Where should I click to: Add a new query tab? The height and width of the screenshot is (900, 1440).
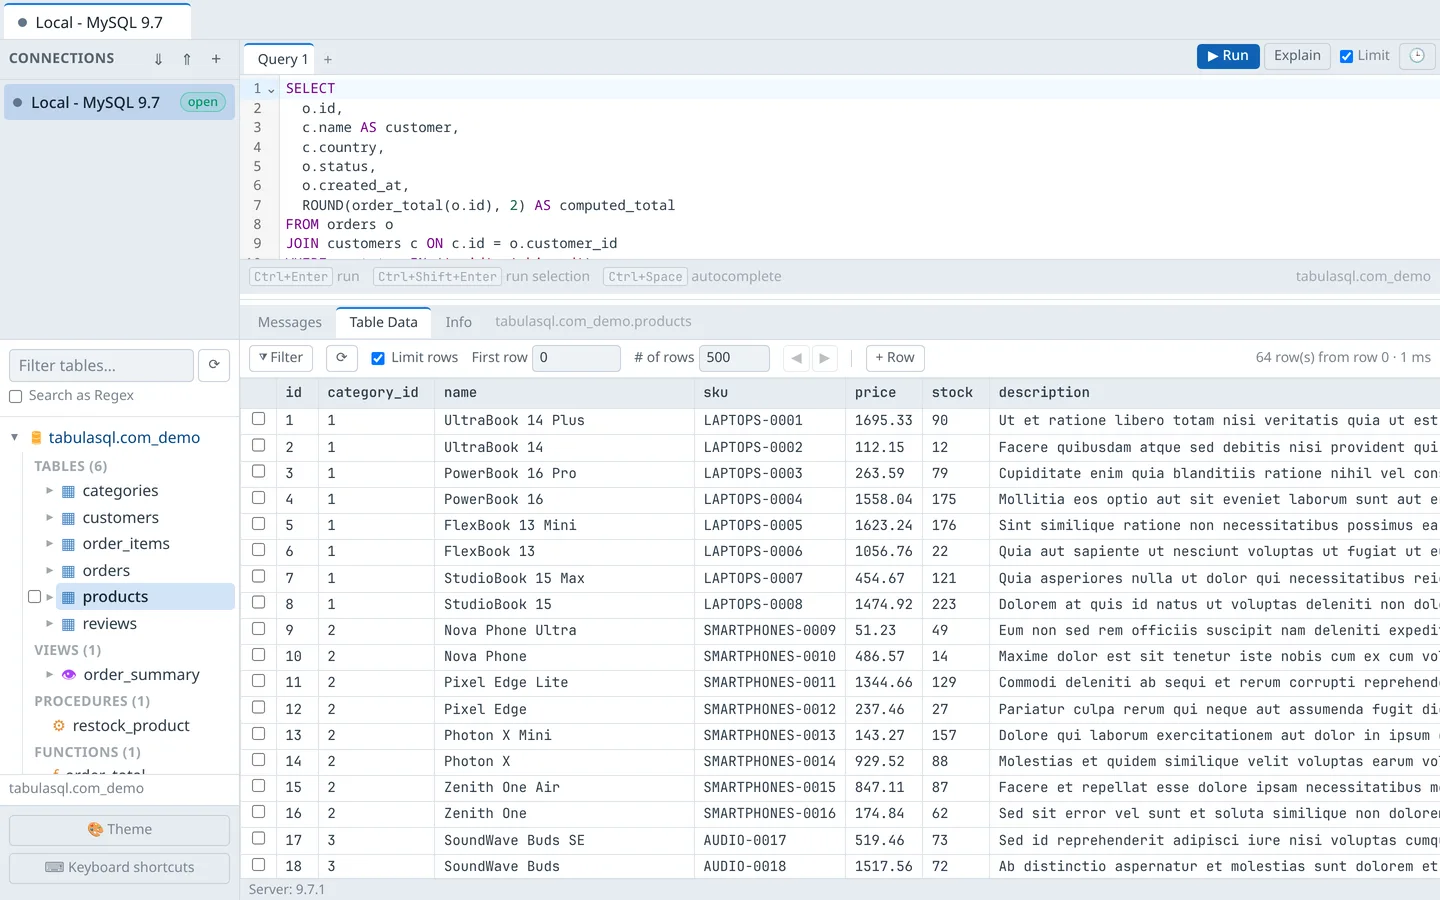point(328,60)
